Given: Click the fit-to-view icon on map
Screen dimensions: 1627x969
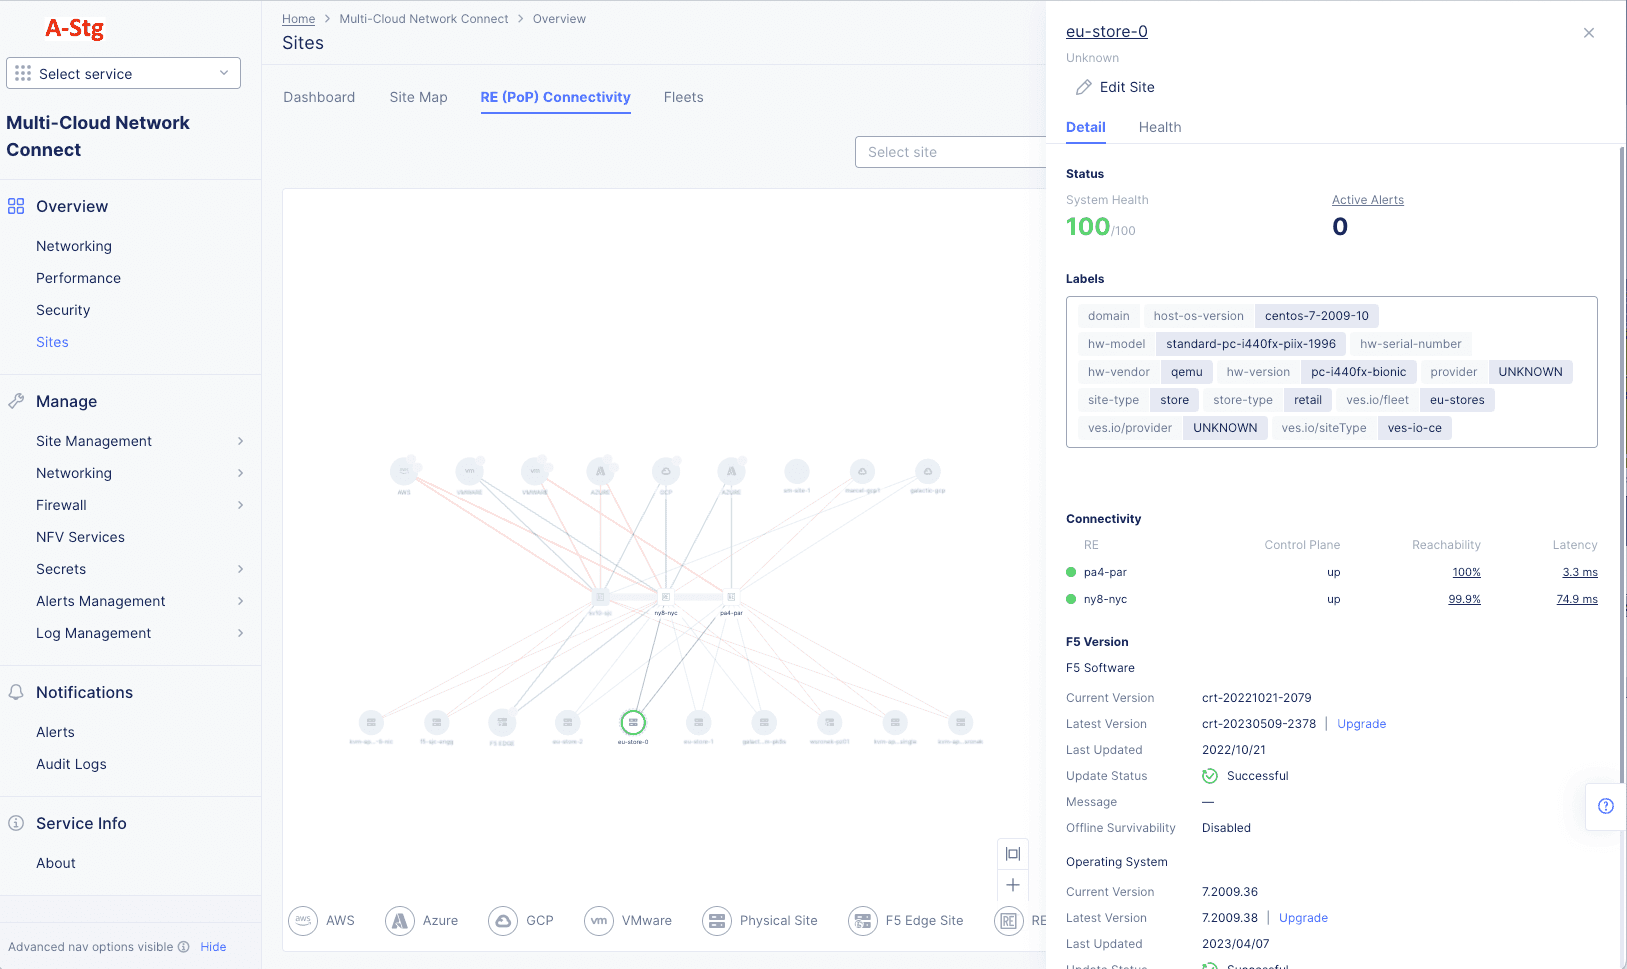Looking at the screenshot, I should (x=1013, y=854).
